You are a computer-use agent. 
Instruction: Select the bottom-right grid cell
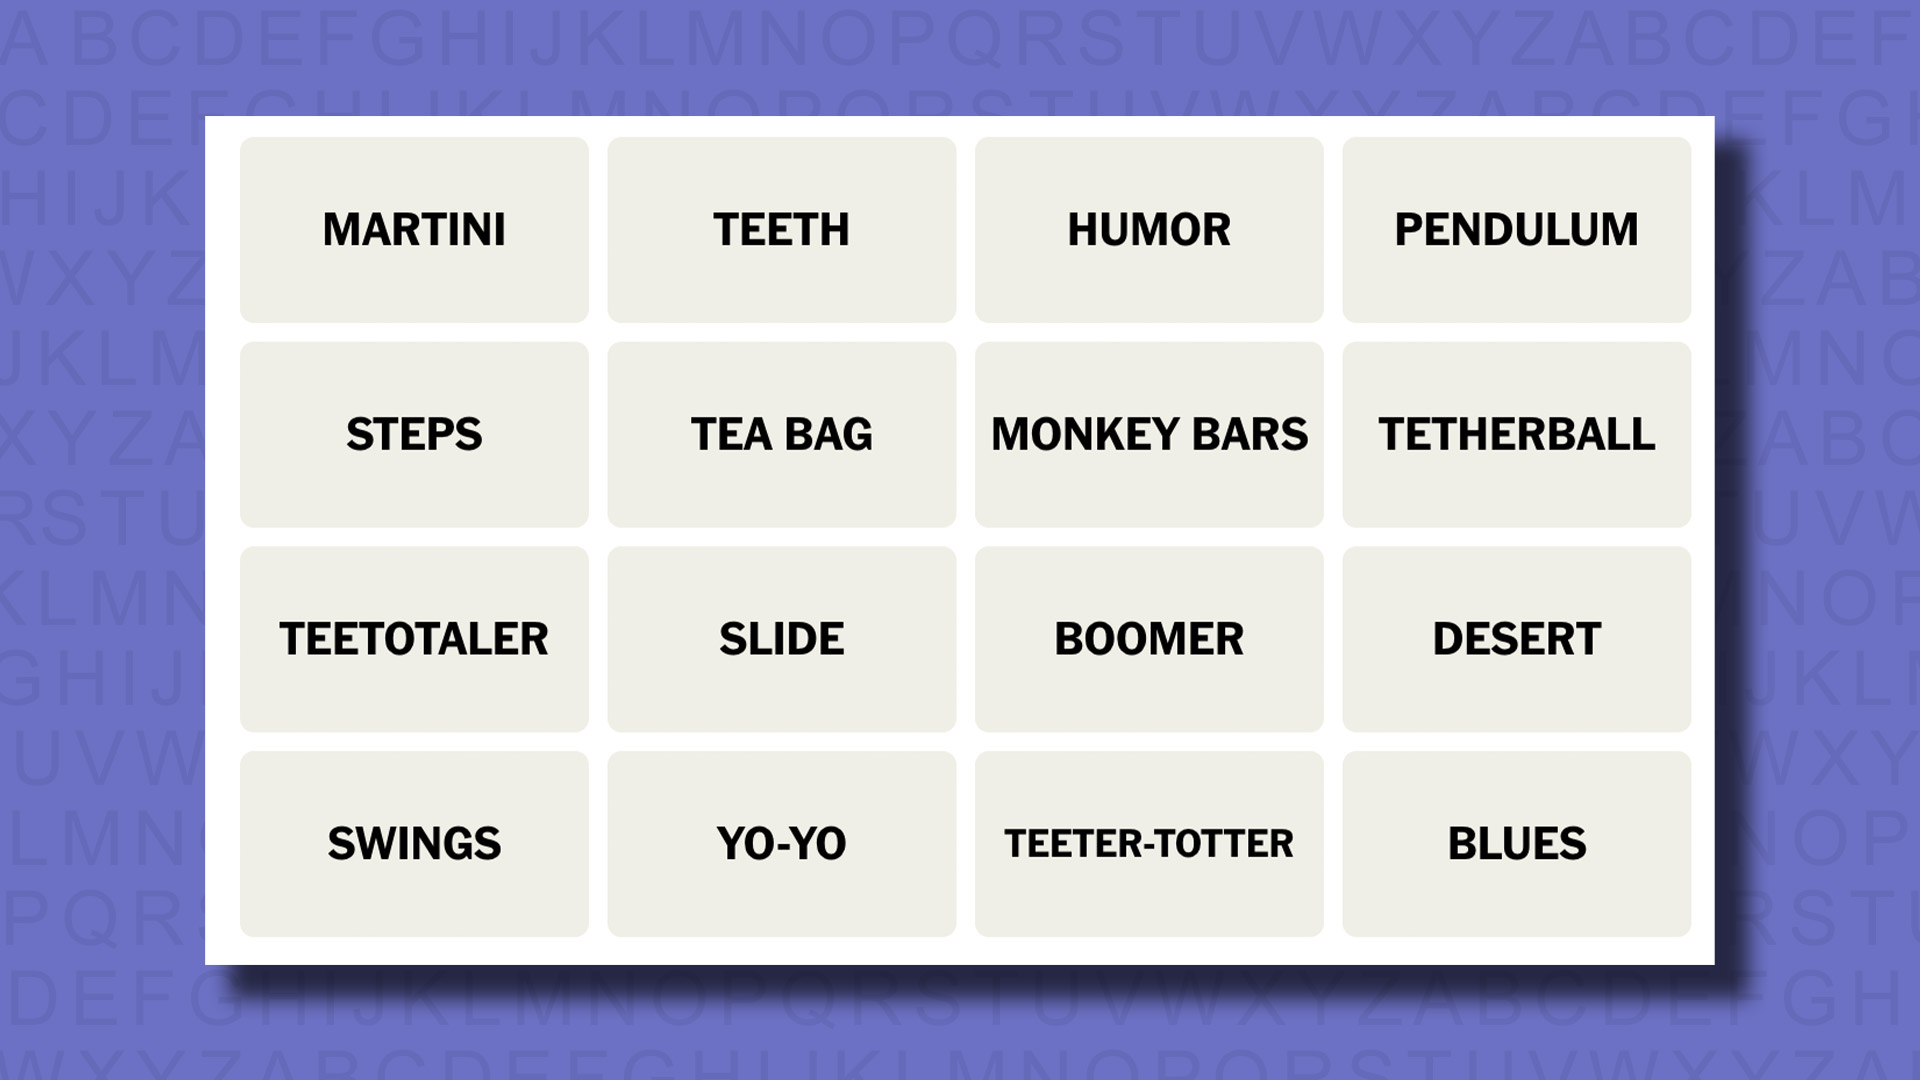(x=1515, y=843)
